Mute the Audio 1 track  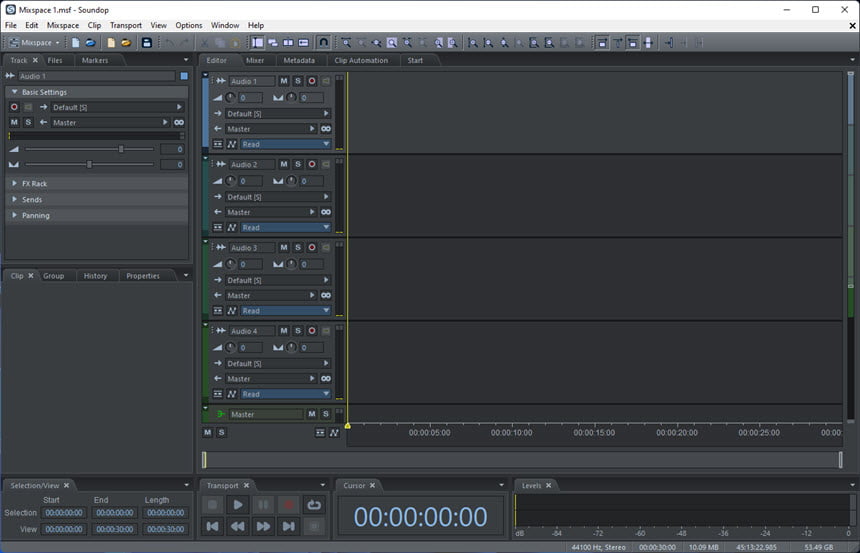coord(284,81)
